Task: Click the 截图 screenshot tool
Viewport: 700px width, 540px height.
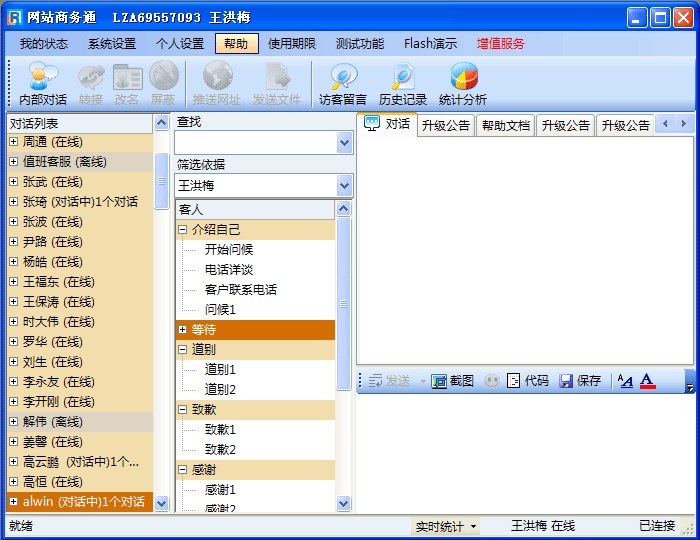Action: coord(453,381)
